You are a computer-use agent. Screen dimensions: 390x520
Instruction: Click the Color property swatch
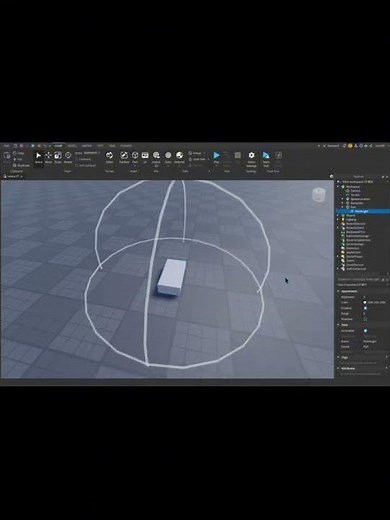tap(365, 302)
